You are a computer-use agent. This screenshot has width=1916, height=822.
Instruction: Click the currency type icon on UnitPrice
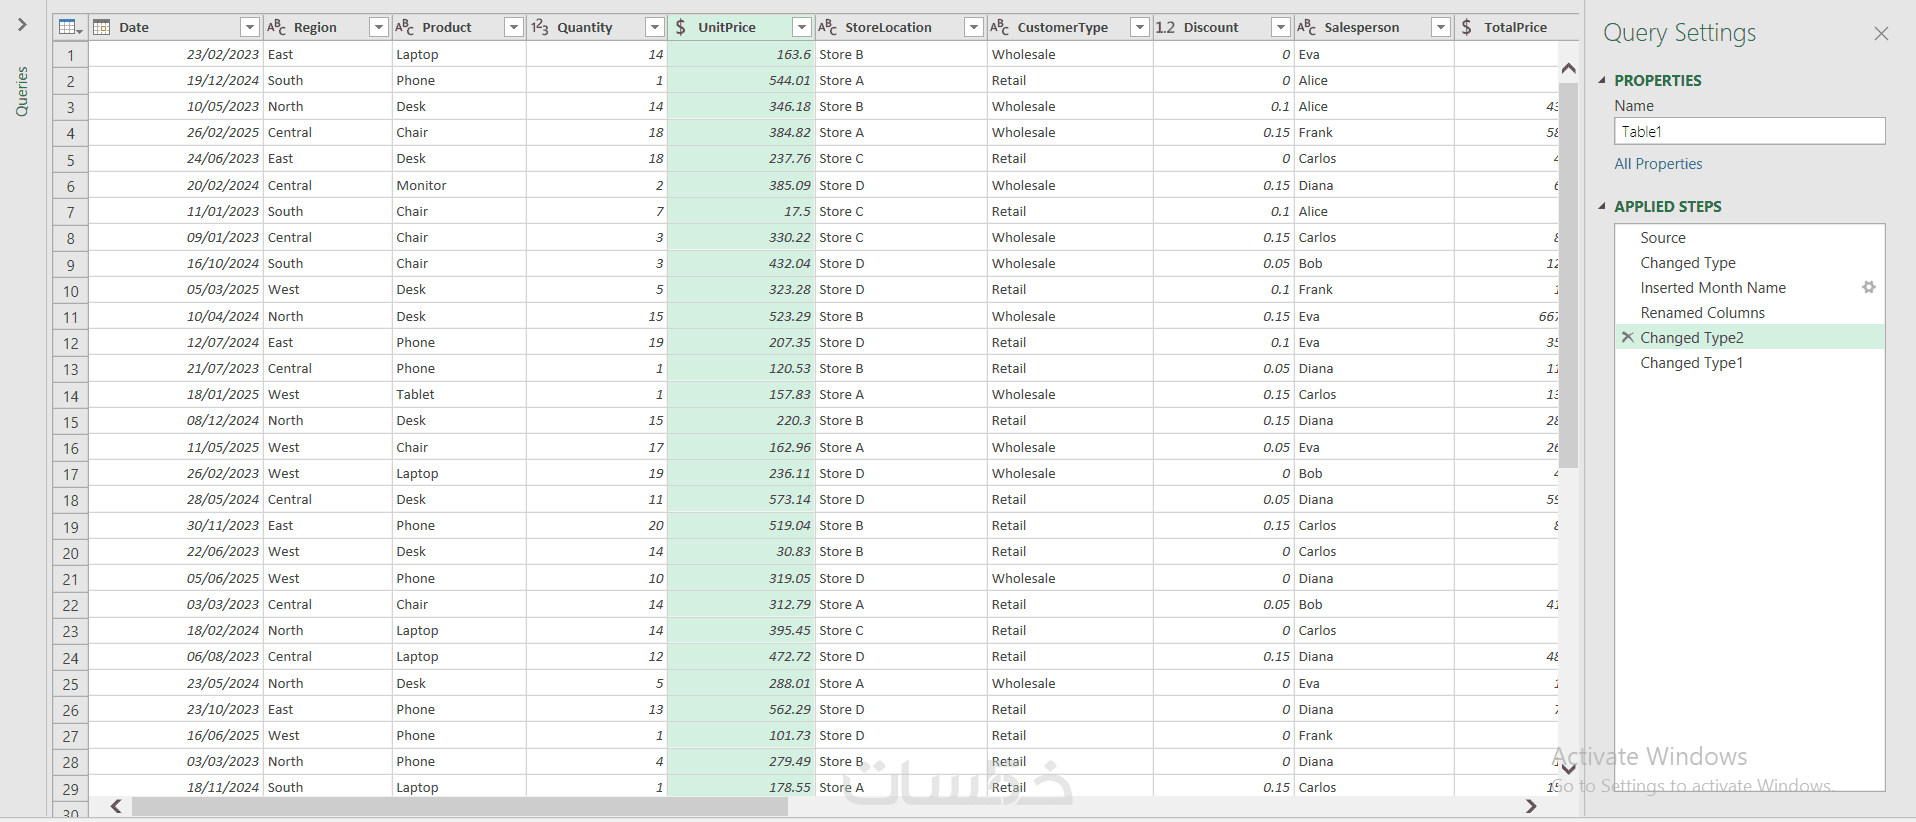(x=681, y=27)
